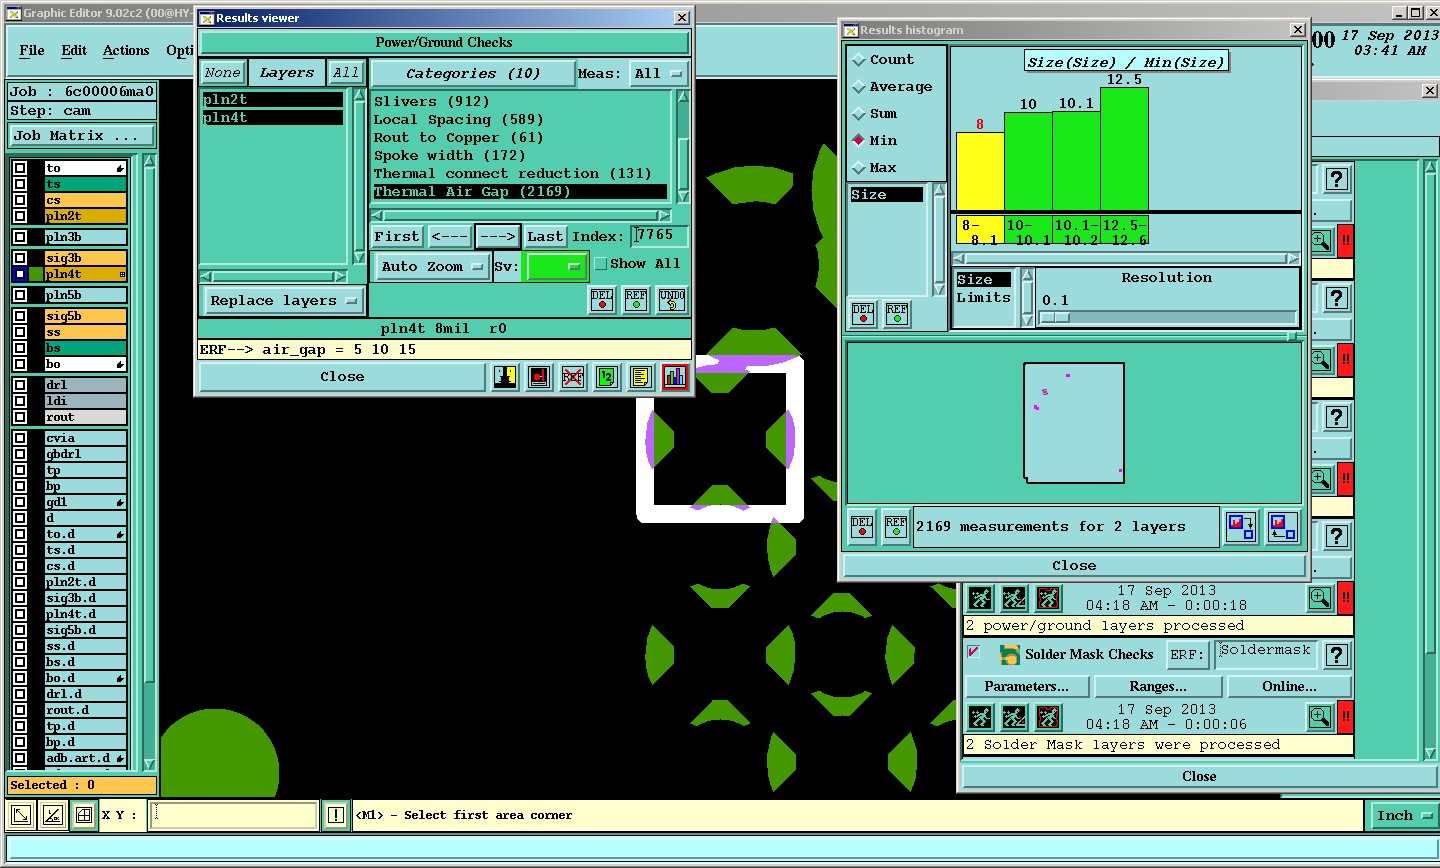Click magnifier icon in Solder Mask processed row
Screen dimensions: 1440x868
coord(1320,717)
